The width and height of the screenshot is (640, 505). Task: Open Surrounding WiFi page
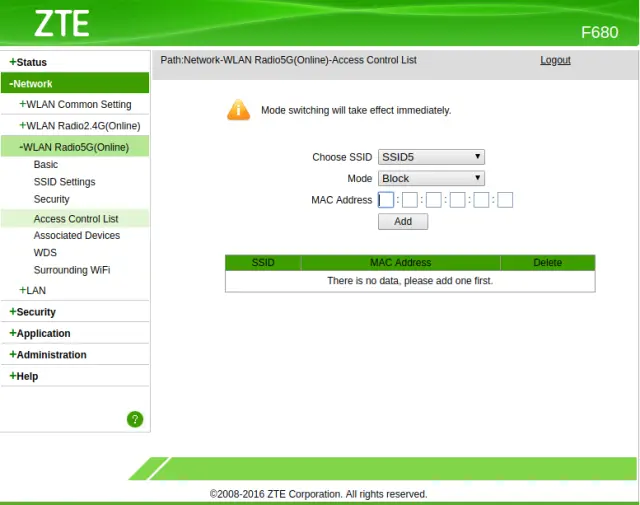(x=71, y=270)
